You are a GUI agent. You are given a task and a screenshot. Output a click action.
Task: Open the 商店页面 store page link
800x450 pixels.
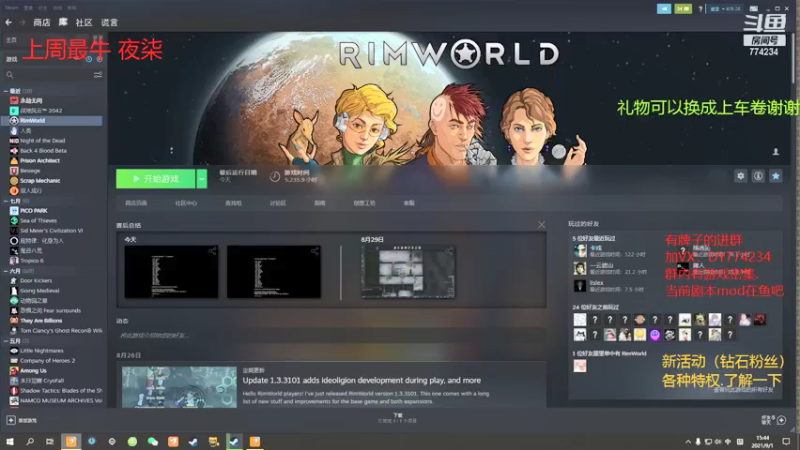pyautogui.click(x=136, y=203)
